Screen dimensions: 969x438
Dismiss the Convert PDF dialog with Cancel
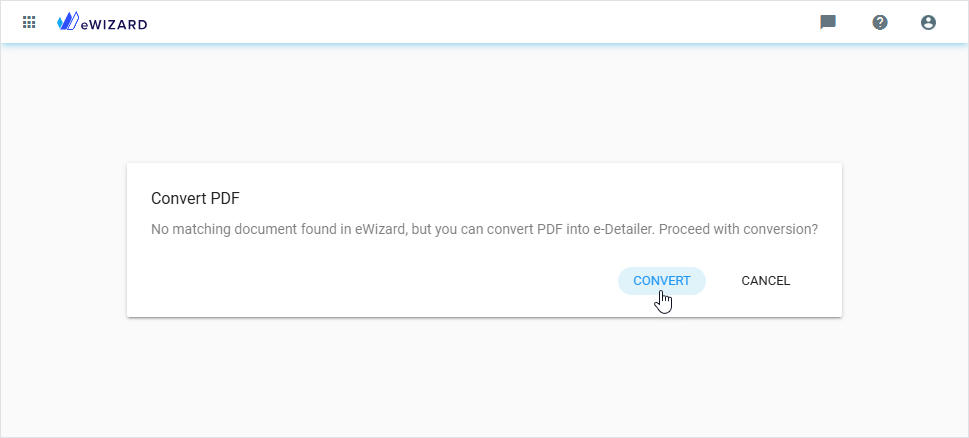tap(766, 281)
